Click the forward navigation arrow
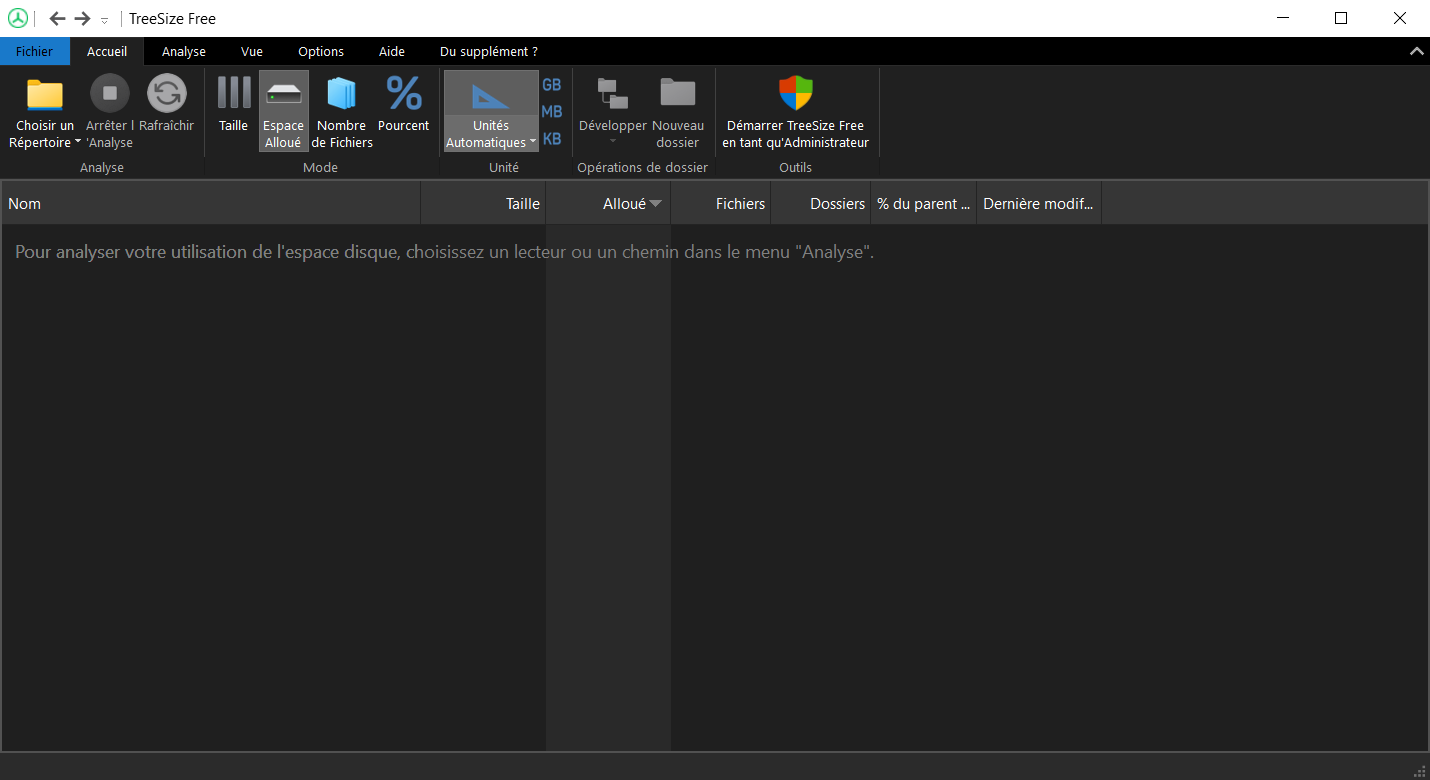1430x780 pixels. pyautogui.click(x=83, y=18)
